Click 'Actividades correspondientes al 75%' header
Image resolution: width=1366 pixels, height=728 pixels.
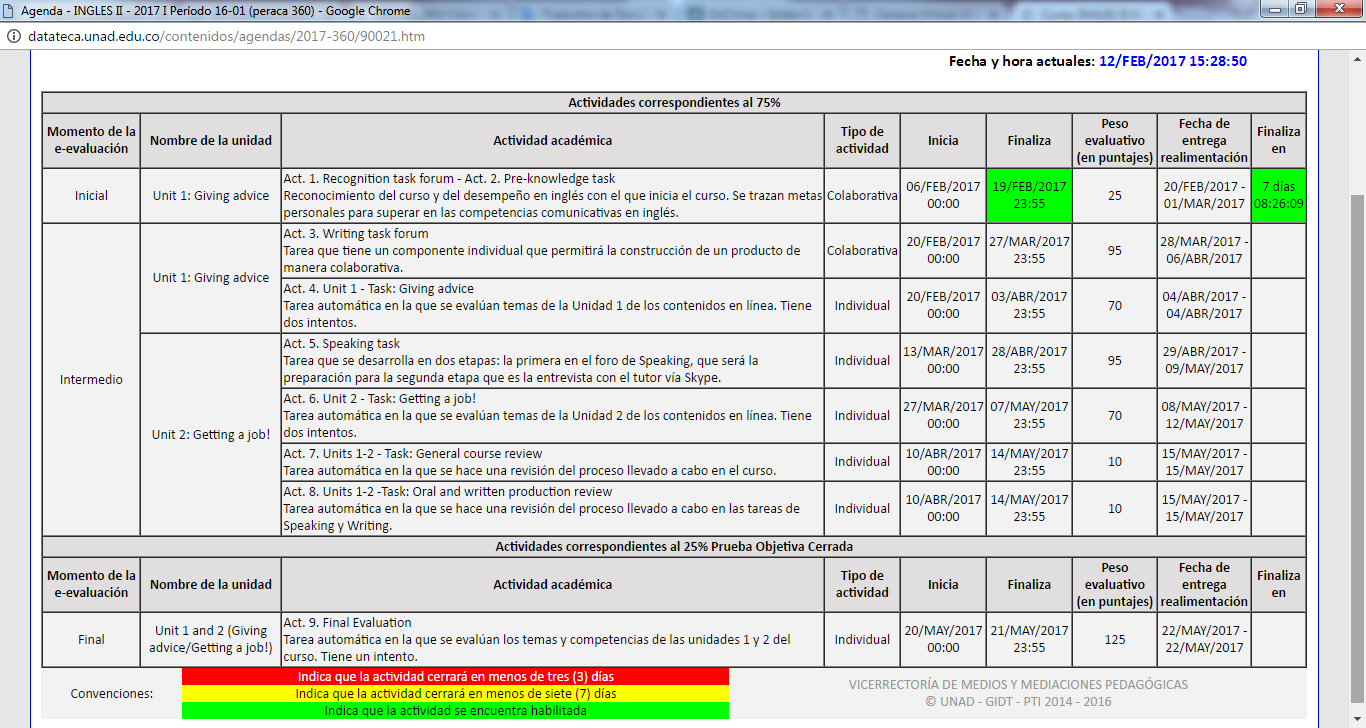[x=674, y=102]
